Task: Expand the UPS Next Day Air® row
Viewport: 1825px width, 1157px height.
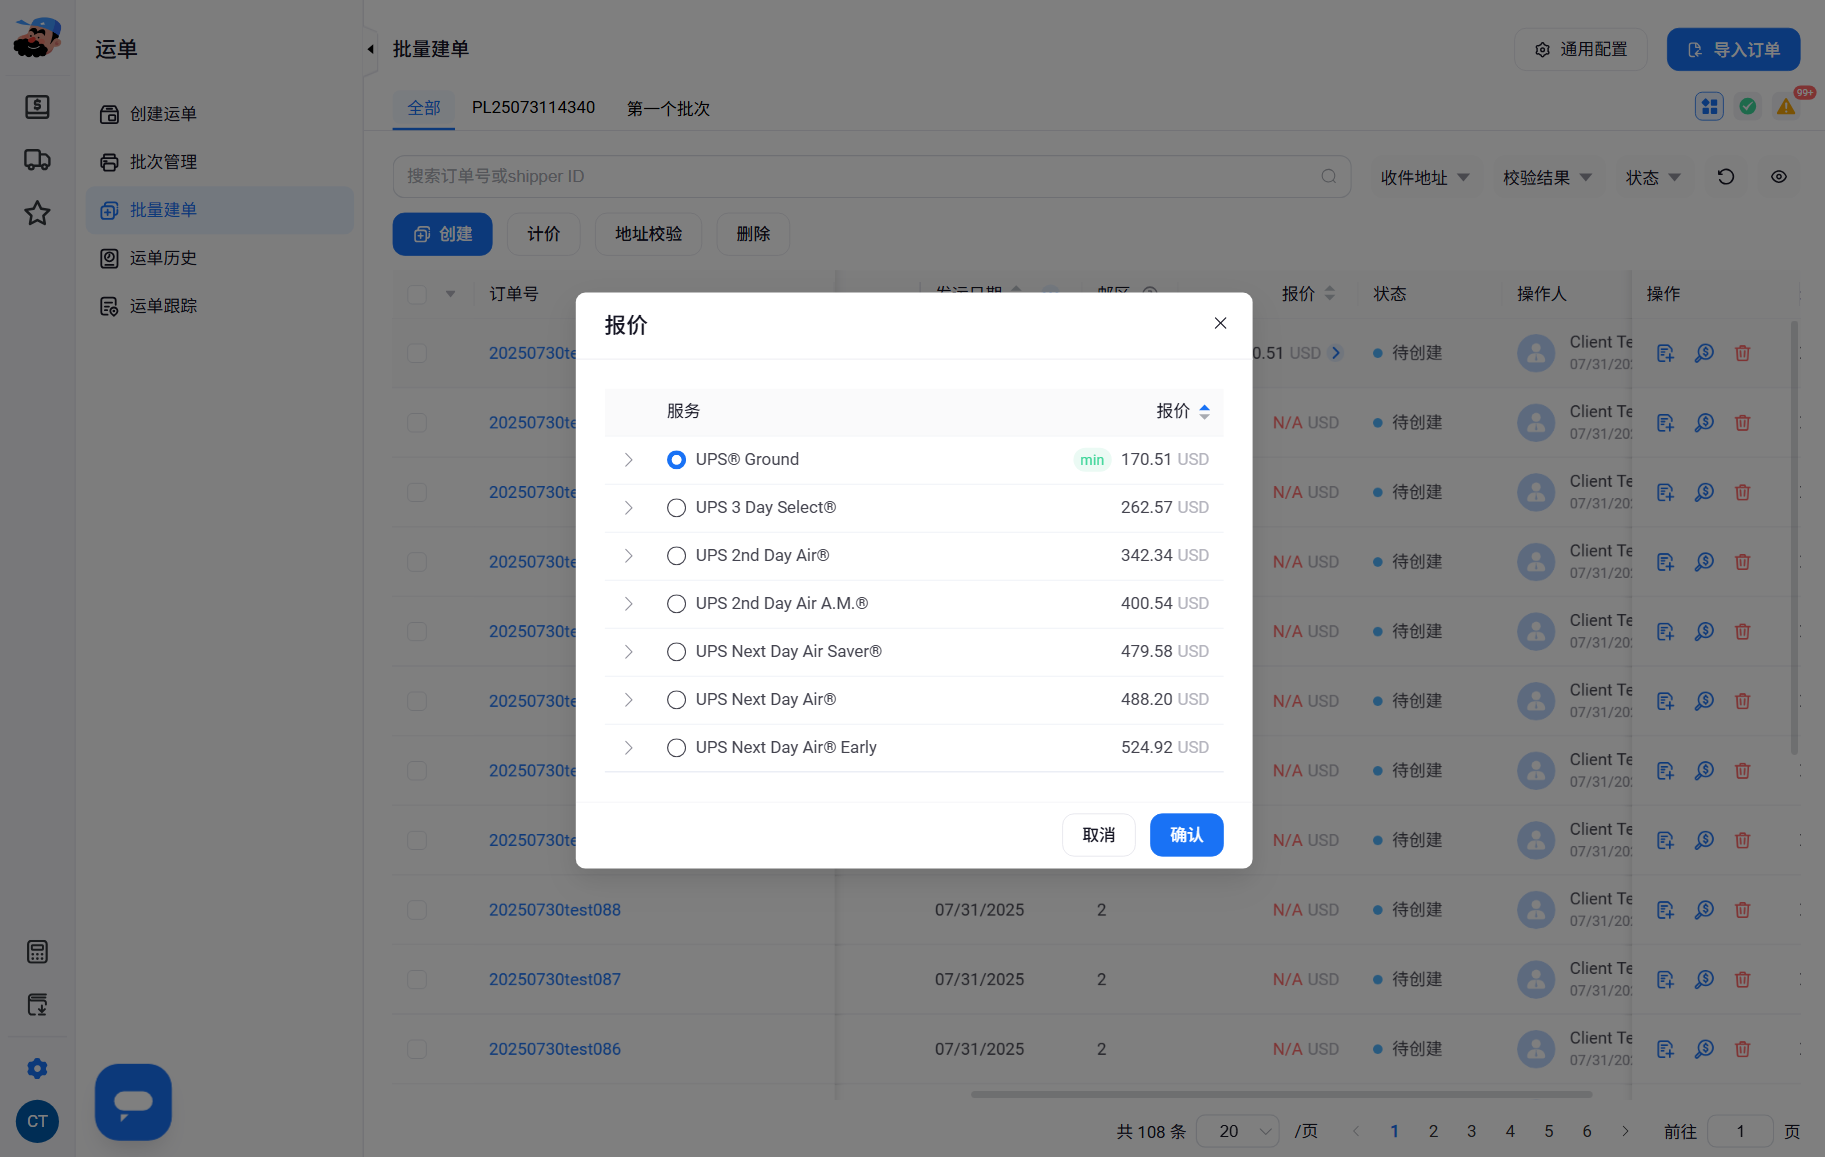Action: tap(628, 700)
